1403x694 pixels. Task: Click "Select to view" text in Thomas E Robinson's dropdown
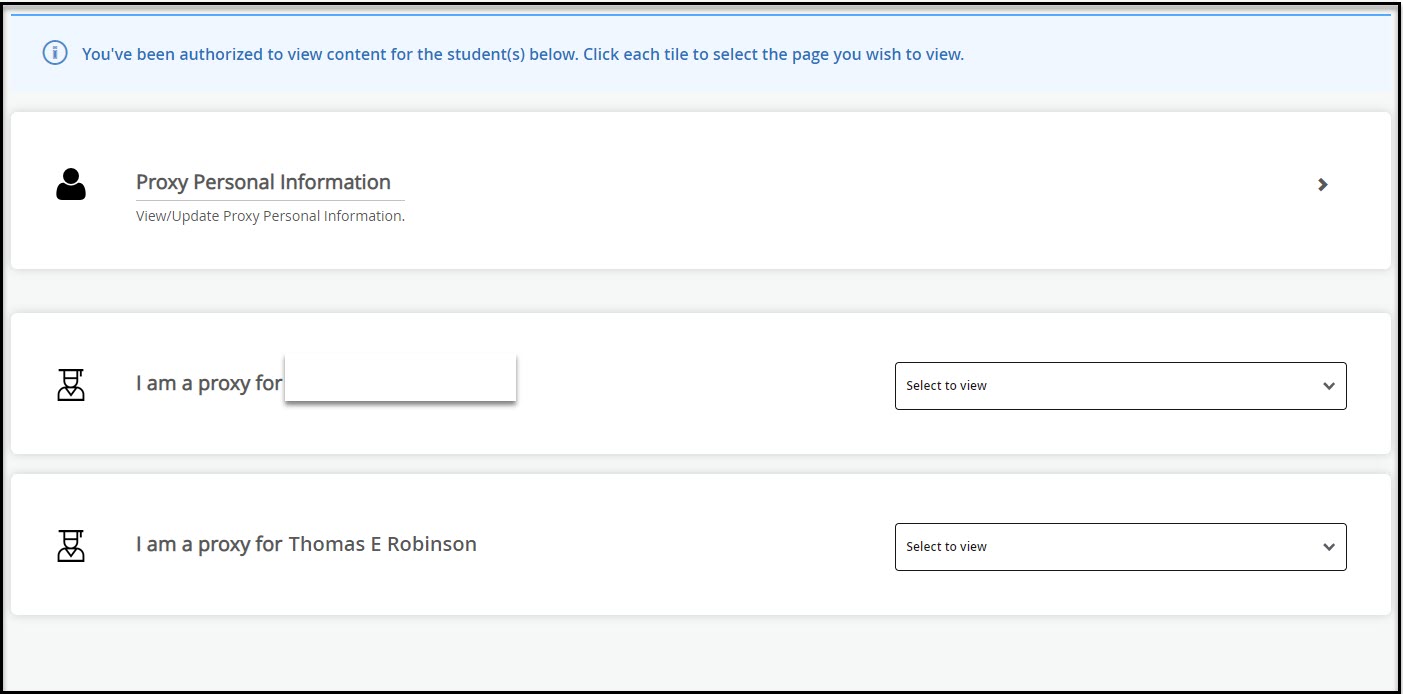946,547
